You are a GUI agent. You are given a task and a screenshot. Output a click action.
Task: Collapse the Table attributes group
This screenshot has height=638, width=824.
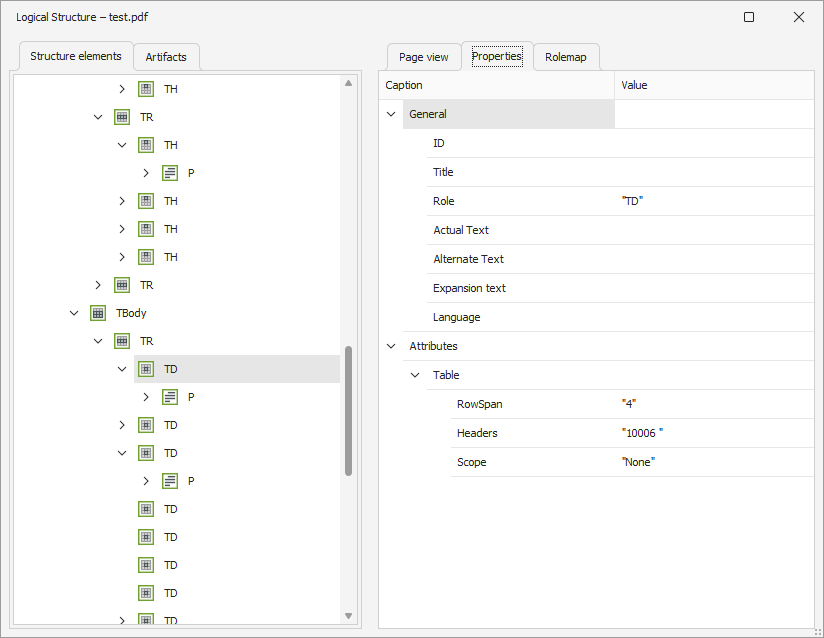[415, 376]
